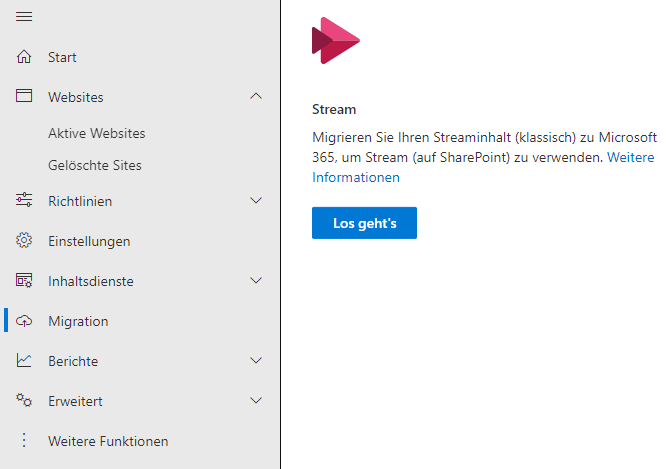The width and height of the screenshot is (666, 469).
Task: Expand the Erweitert section chevron
Action: (x=256, y=401)
